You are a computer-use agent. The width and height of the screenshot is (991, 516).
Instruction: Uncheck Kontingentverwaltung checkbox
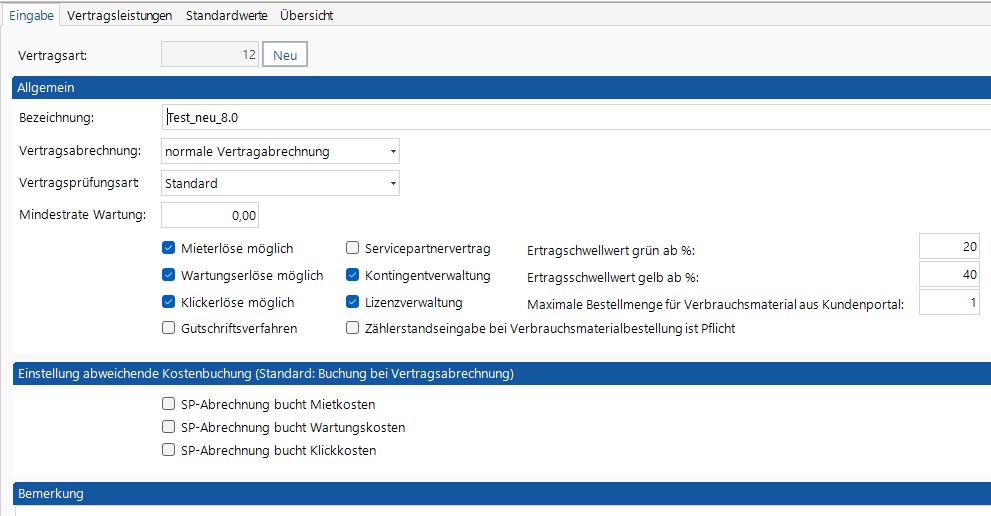(353, 275)
